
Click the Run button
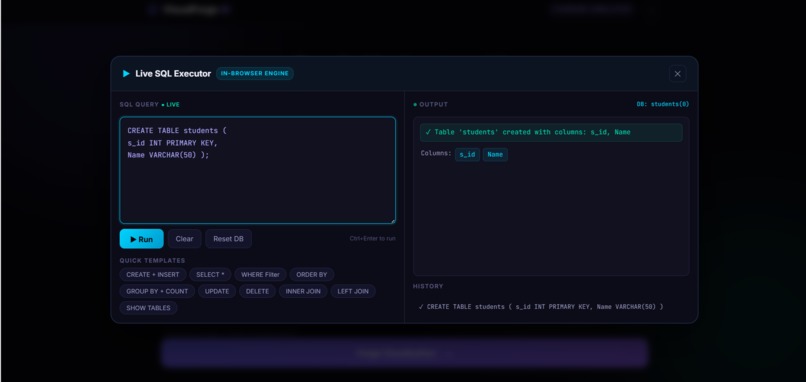(141, 239)
